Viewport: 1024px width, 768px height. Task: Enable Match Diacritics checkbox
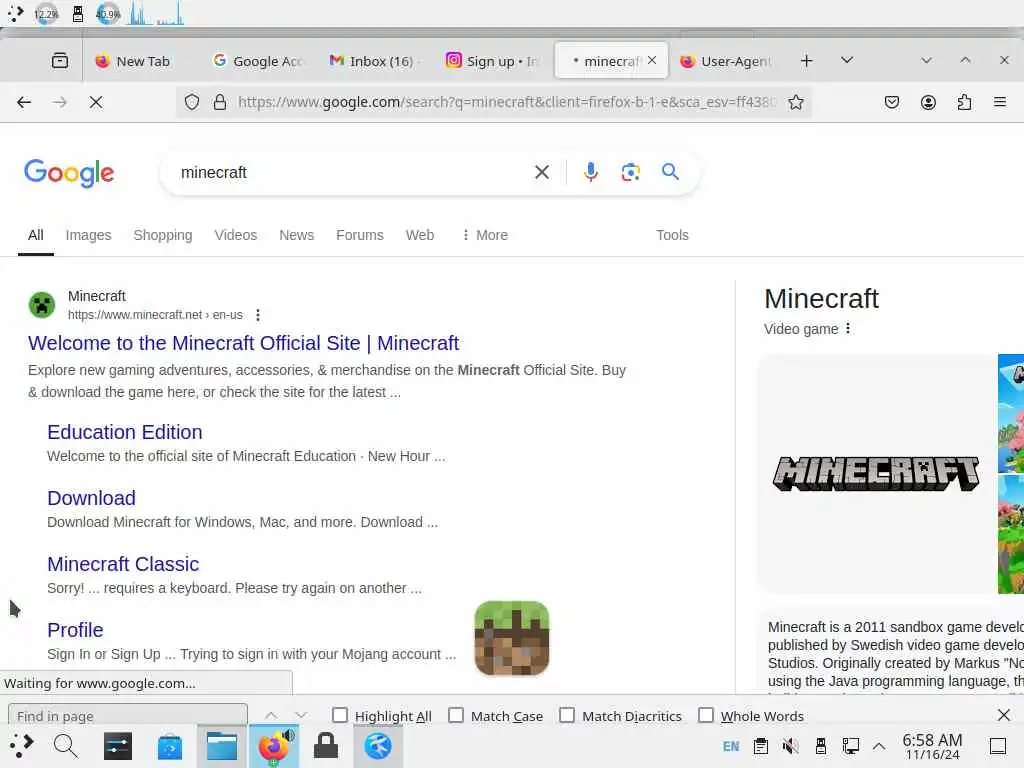coord(567,715)
